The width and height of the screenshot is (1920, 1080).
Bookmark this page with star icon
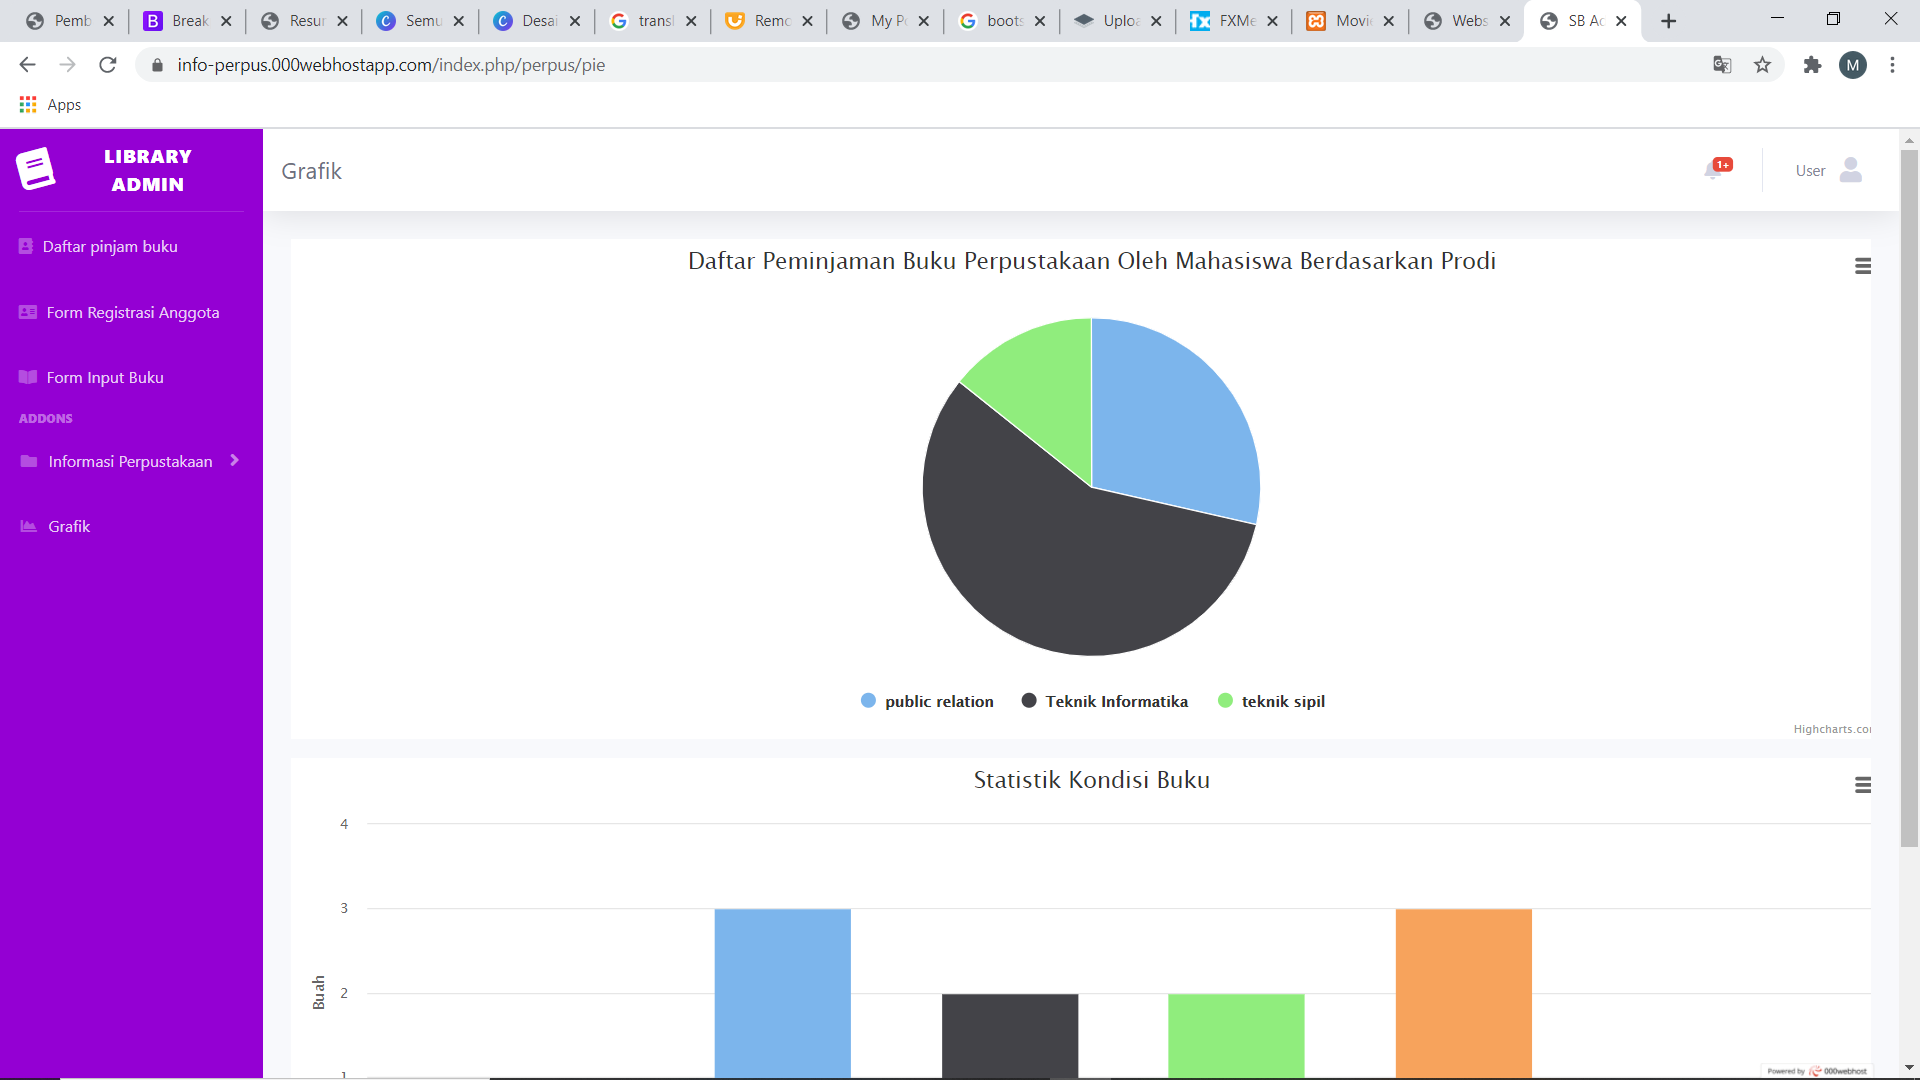(x=1762, y=65)
